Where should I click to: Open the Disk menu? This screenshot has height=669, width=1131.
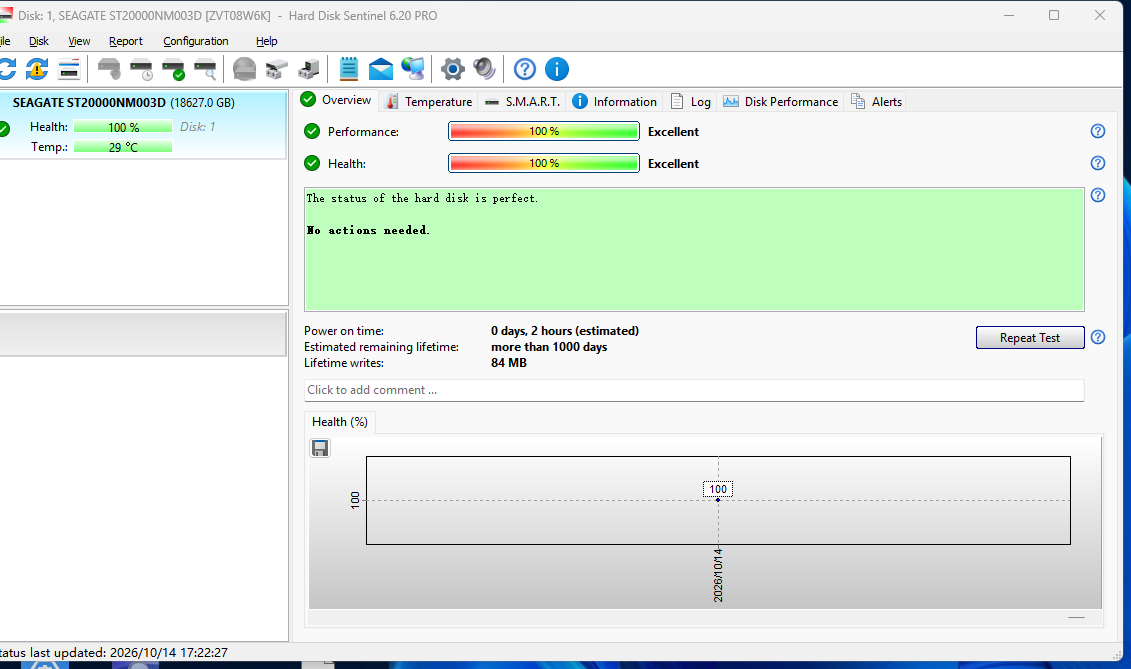pyautogui.click(x=39, y=41)
